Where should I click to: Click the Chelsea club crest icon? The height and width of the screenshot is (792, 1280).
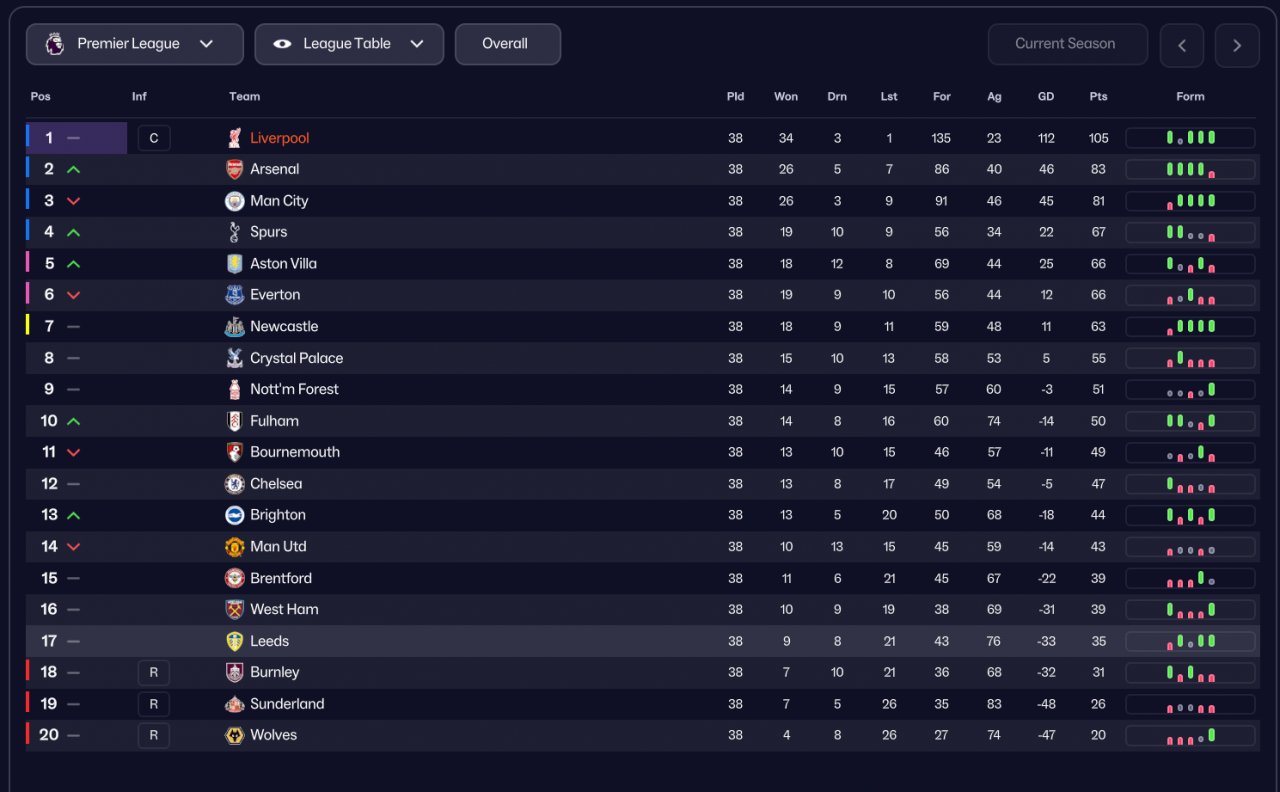point(234,484)
